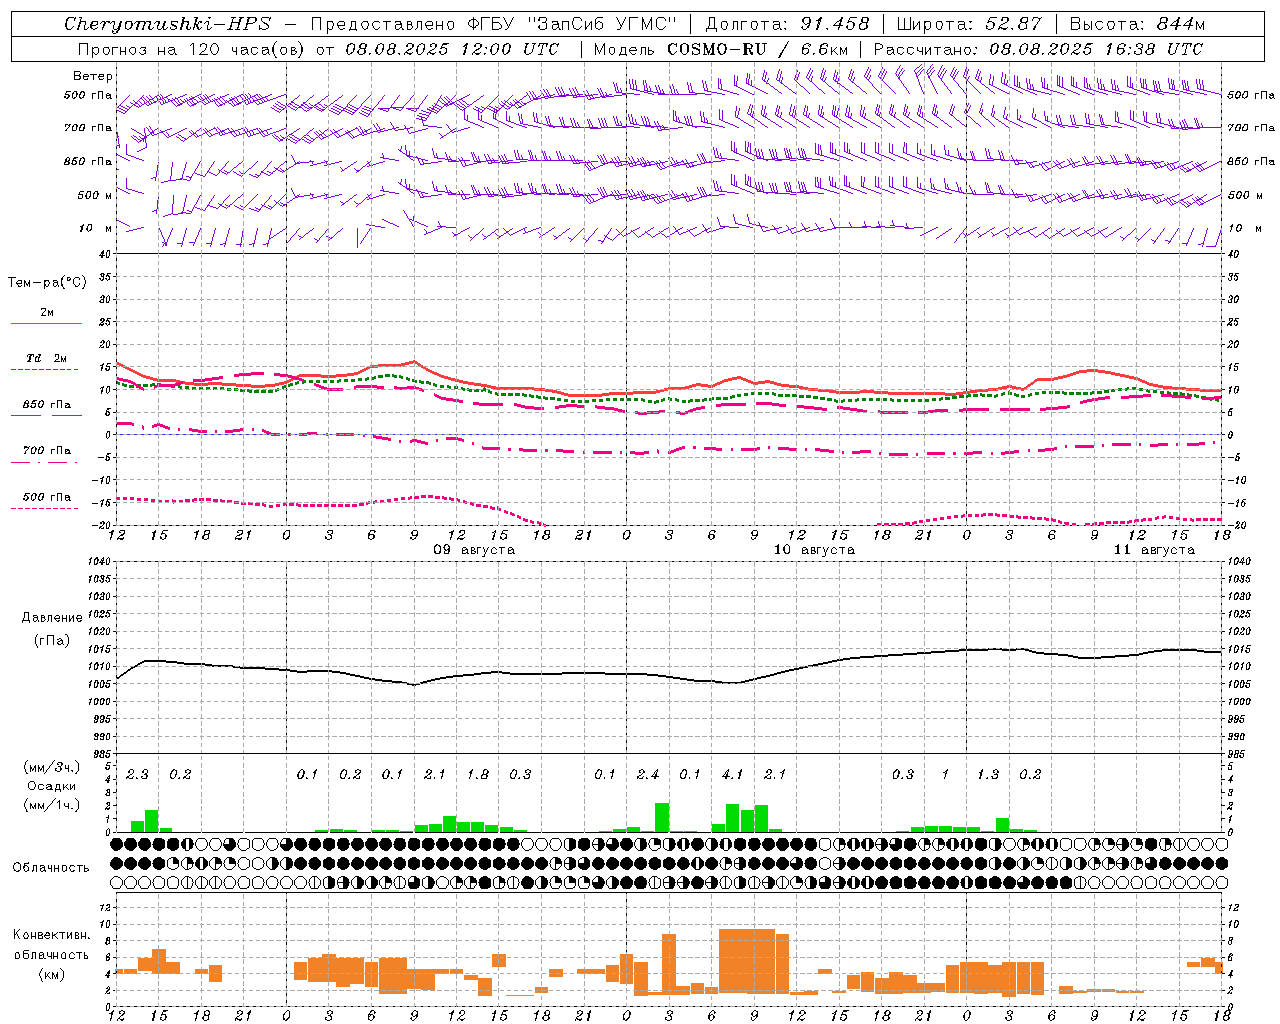Click the 'Давление' pressure label
Image resolution: width=1280 pixels, height=1024 pixels.
[x=51, y=618]
